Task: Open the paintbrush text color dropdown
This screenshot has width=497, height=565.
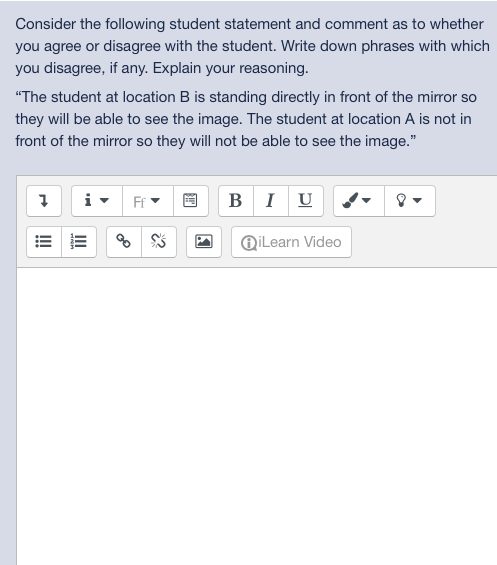Action: pos(359,201)
